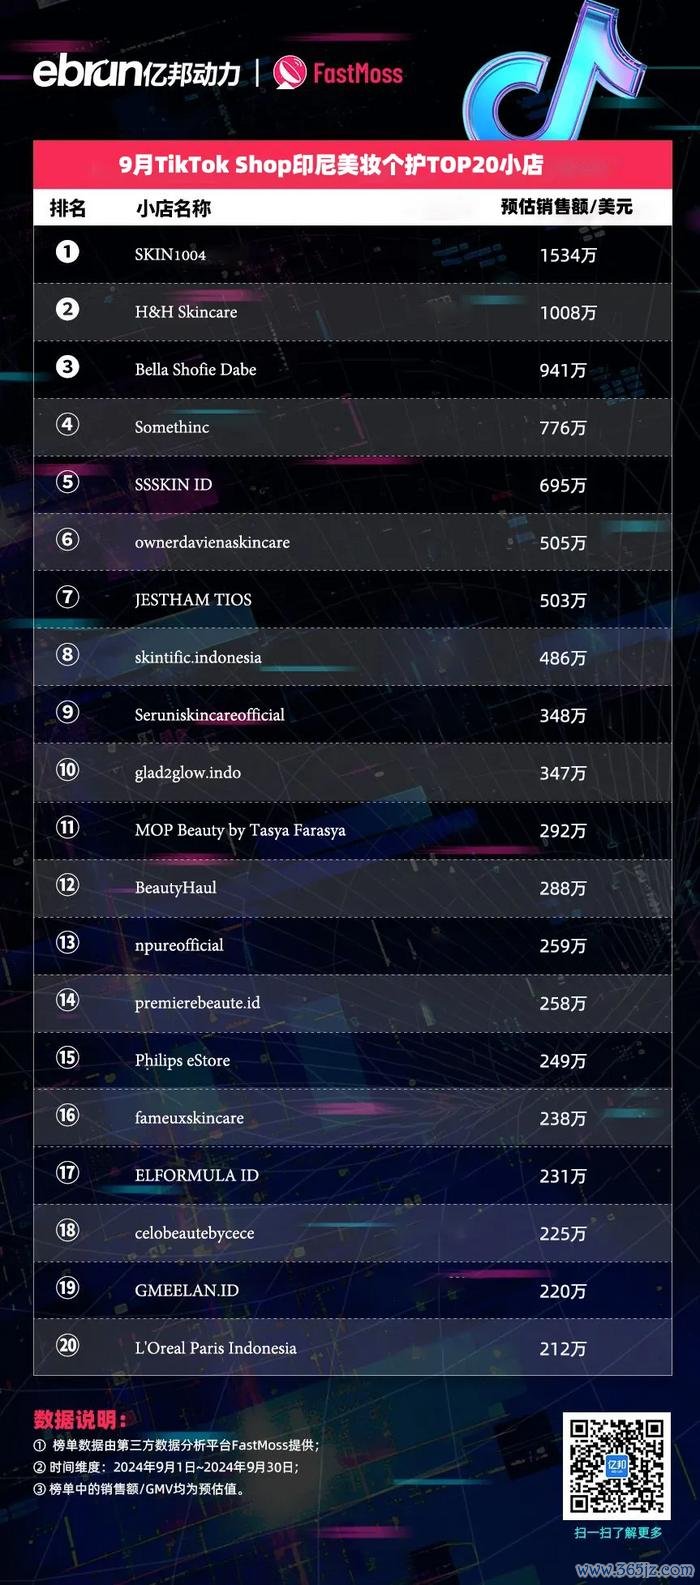The image size is (700, 1585).
Task: Click the L'Oreal Paris Indonesia entry
Action: point(216,1347)
